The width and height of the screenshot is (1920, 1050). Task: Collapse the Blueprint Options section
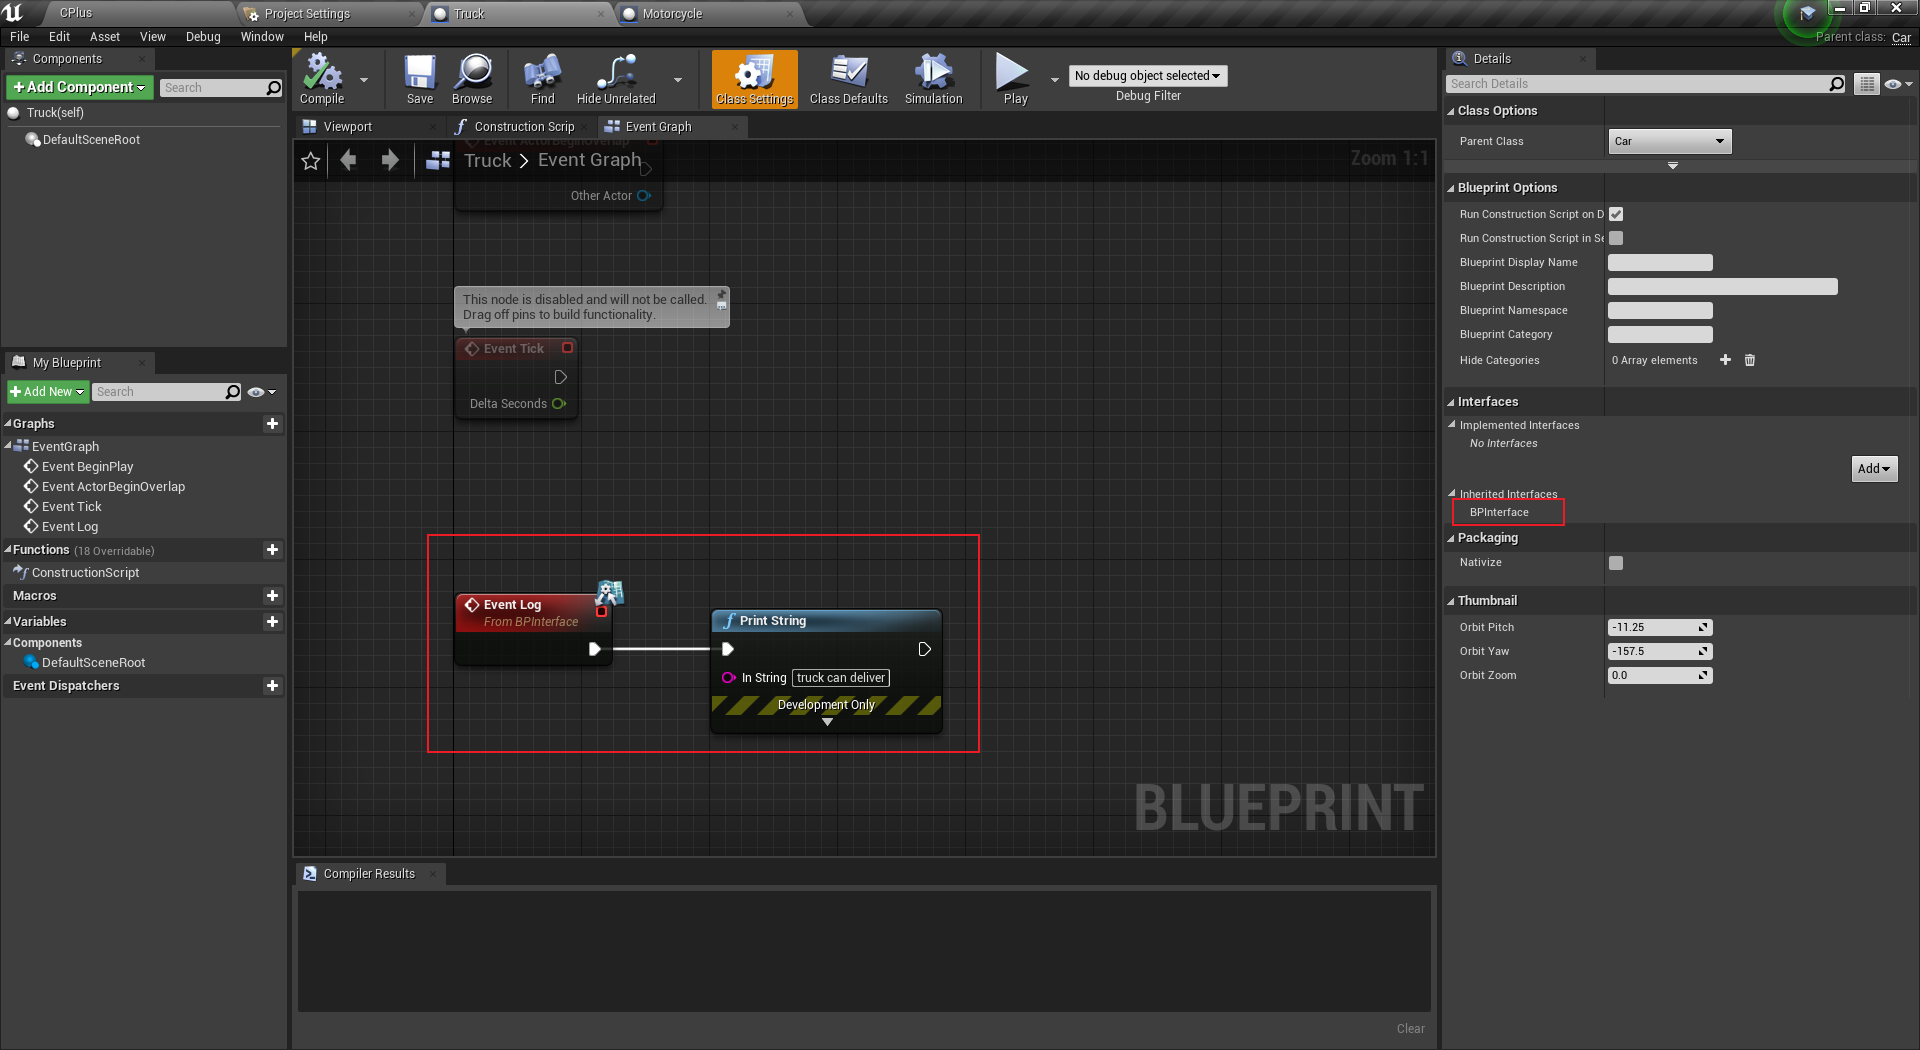tap(1452, 188)
